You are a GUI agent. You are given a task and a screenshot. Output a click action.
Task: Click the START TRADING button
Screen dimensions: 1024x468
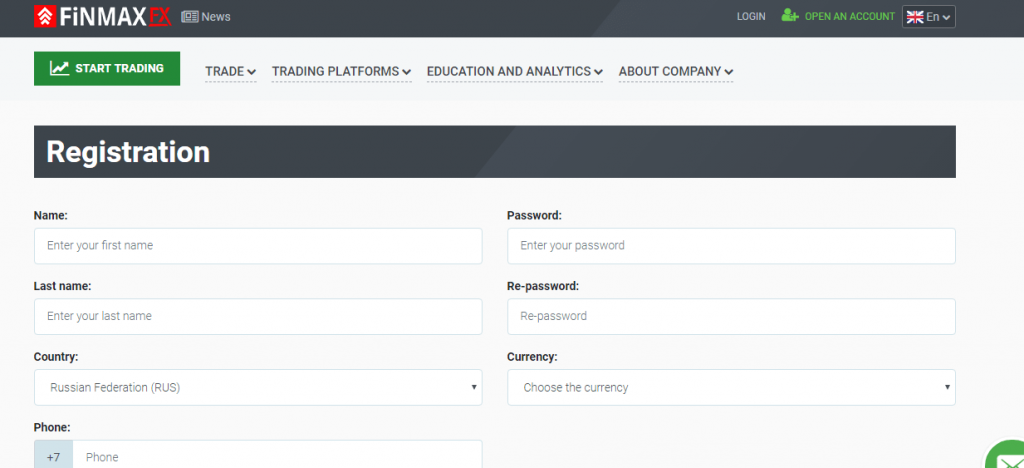107,69
